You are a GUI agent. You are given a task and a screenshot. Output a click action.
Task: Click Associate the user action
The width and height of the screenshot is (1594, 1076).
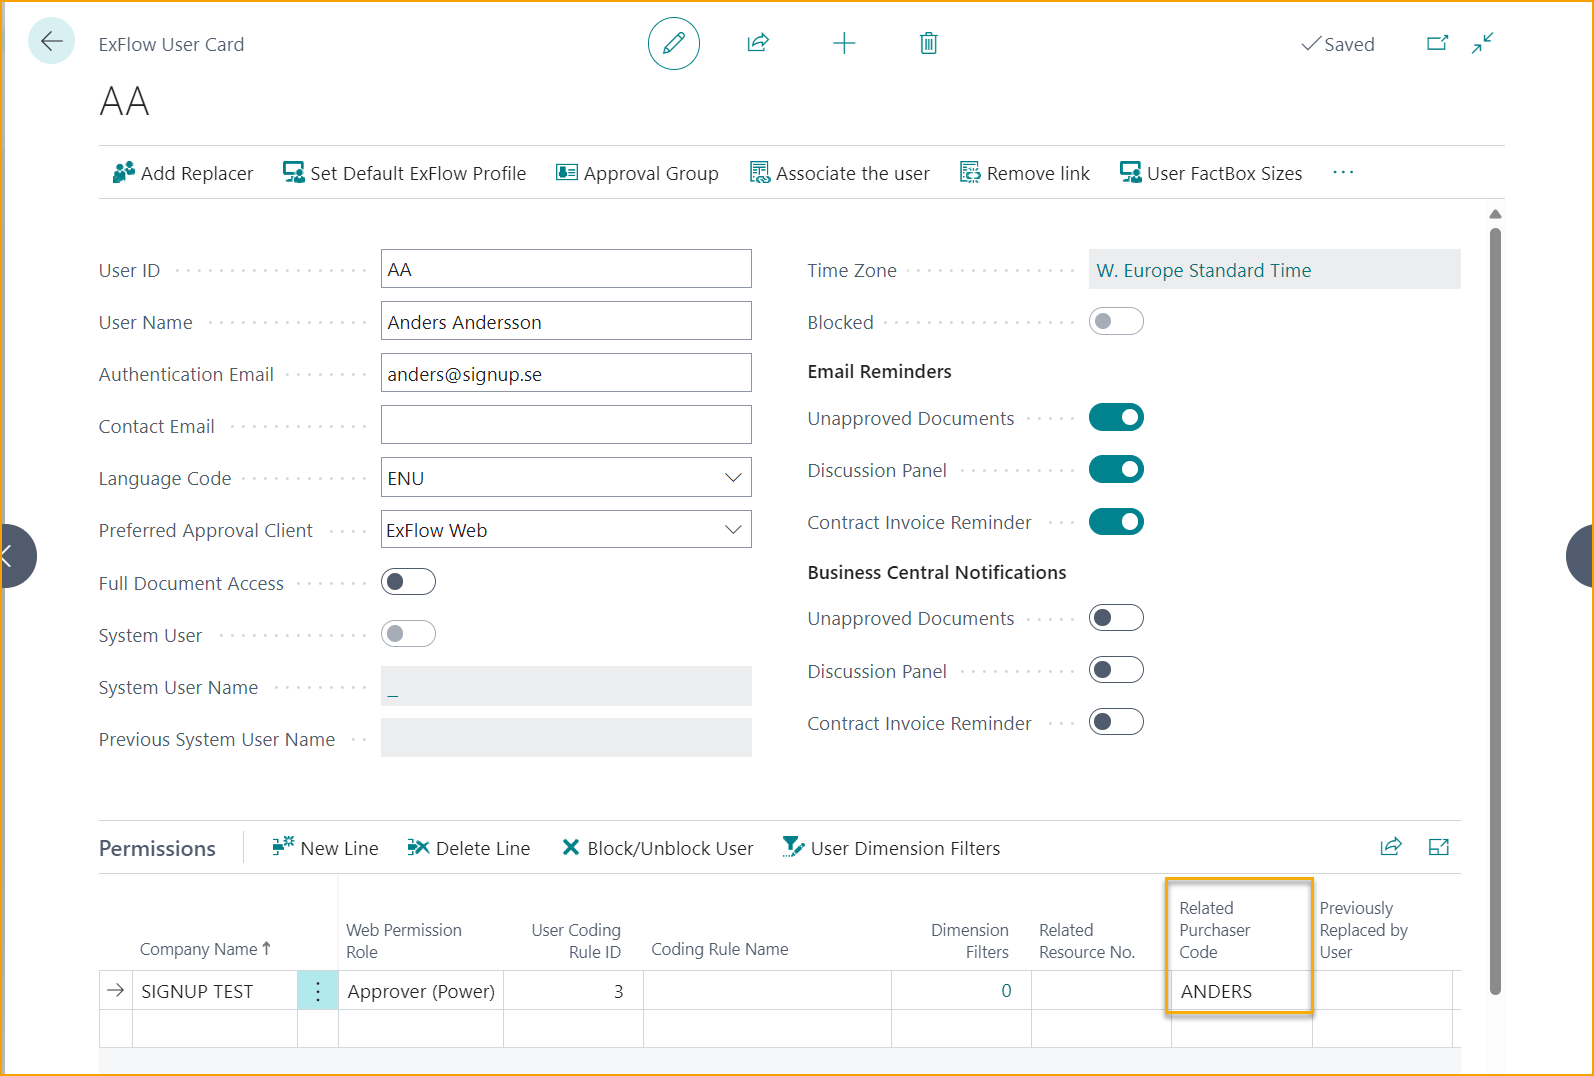(x=840, y=173)
